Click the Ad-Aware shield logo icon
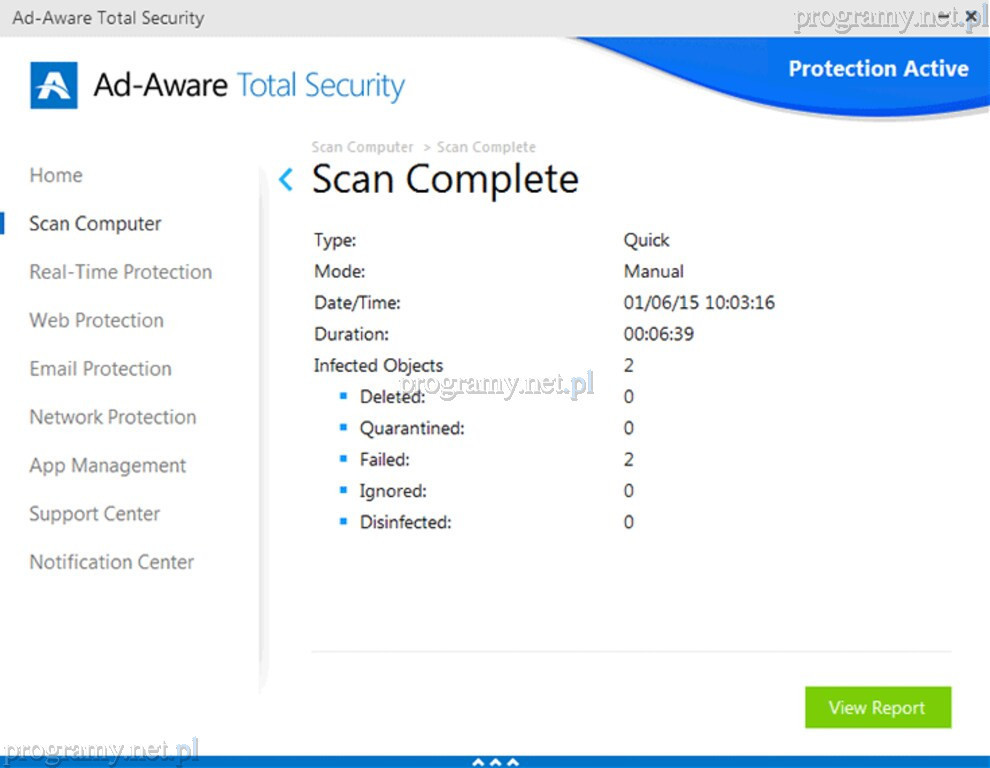 coord(54,86)
